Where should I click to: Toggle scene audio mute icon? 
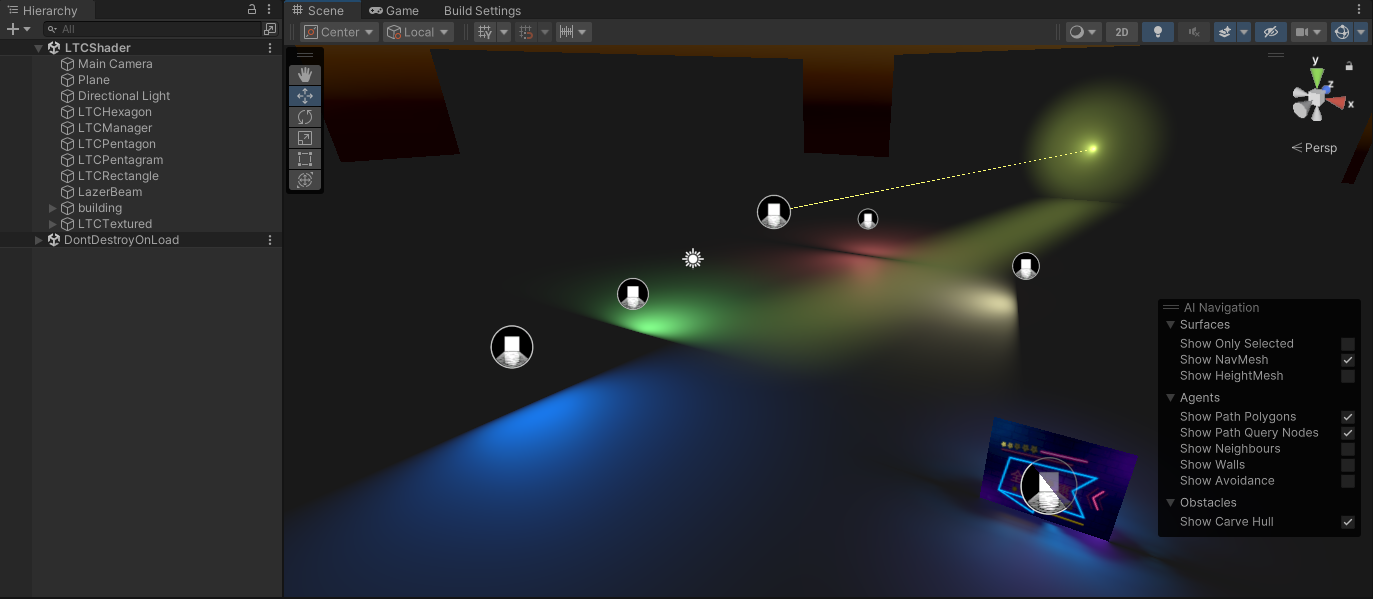pyautogui.click(x=1192, y=32)
